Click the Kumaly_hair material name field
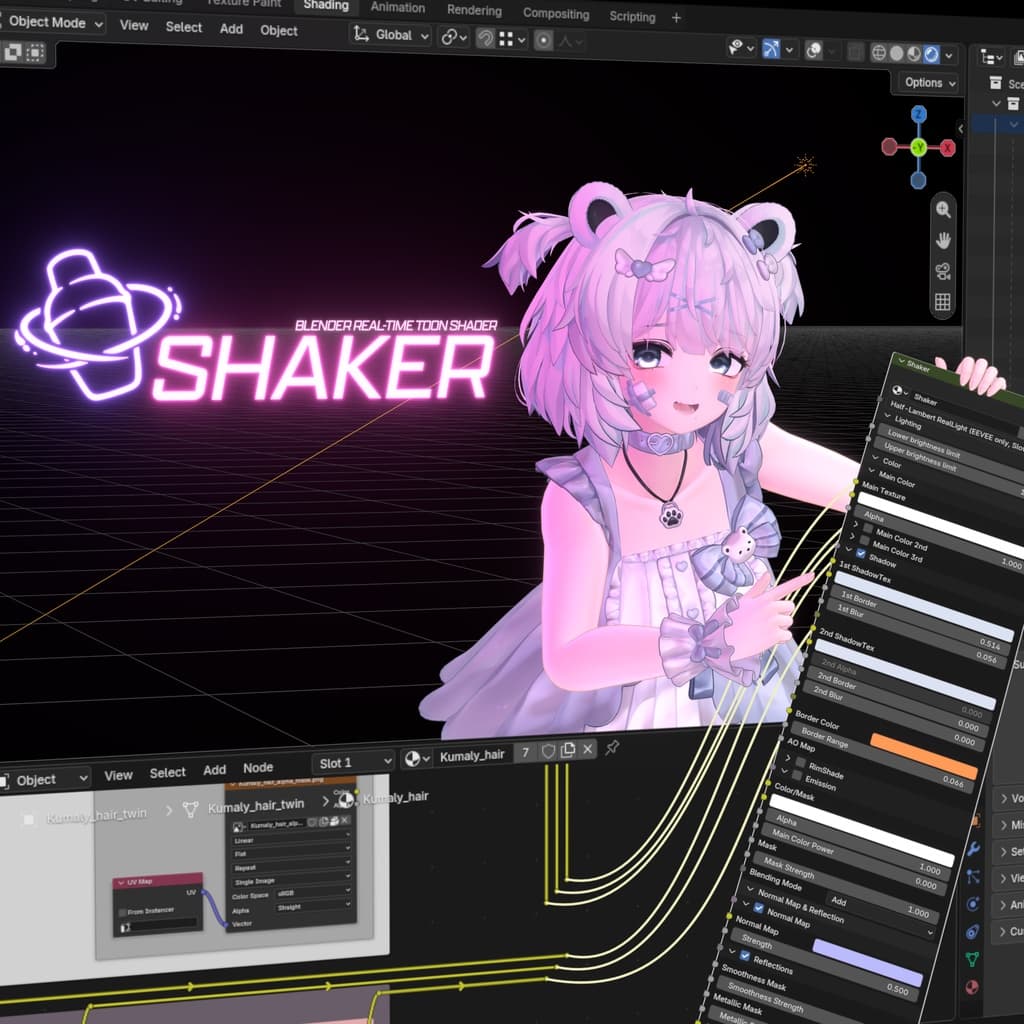The image size is (1024, 1024). 473,756
